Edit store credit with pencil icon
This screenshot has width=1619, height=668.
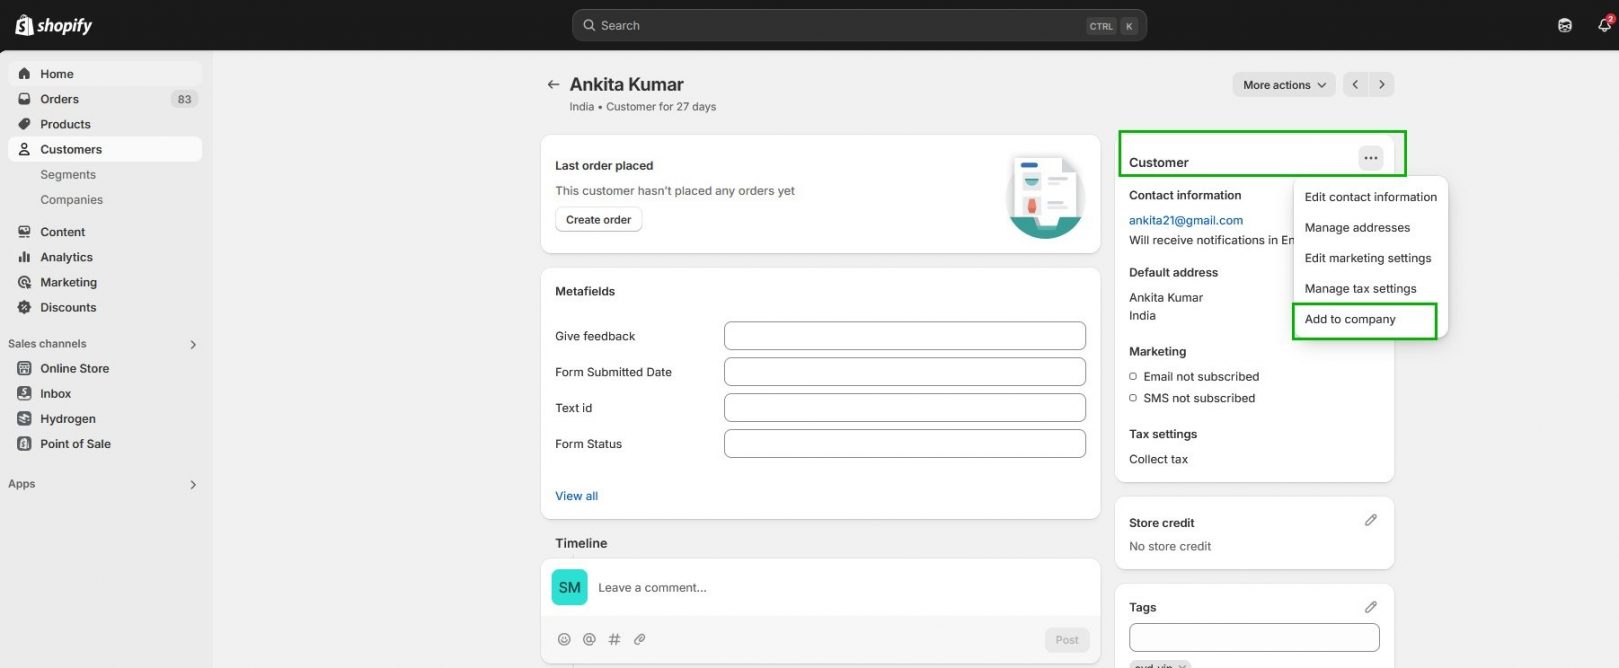tap(1370, 520)
